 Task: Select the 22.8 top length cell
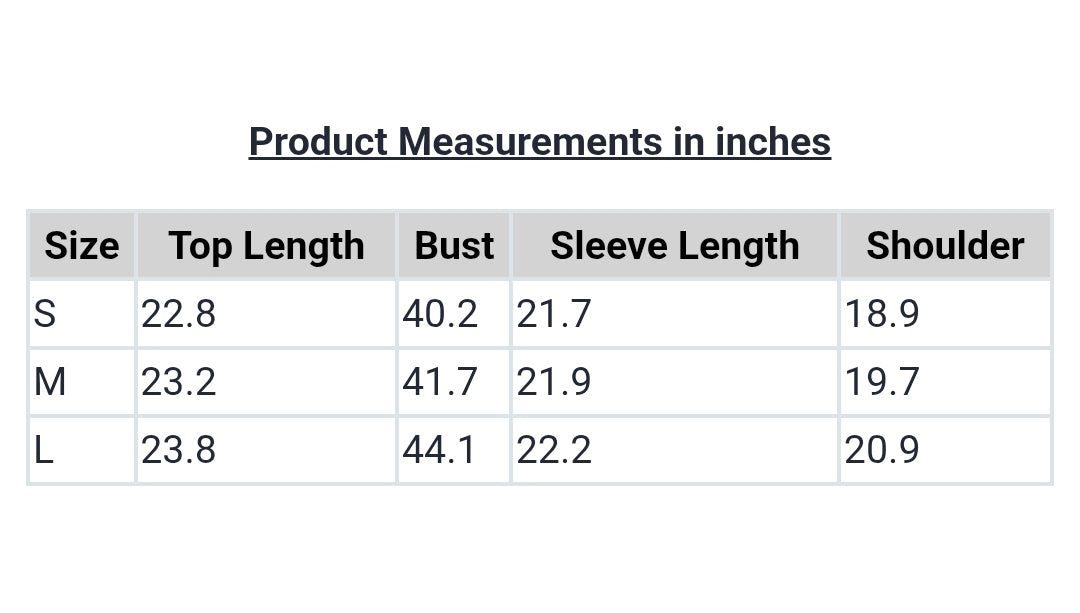coord(267,314)
